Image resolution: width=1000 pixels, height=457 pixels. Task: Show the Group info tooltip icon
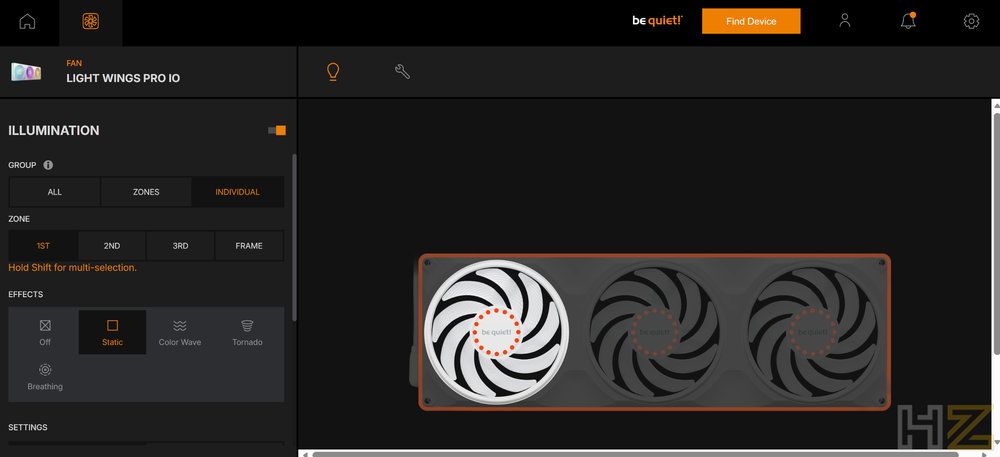48,165
